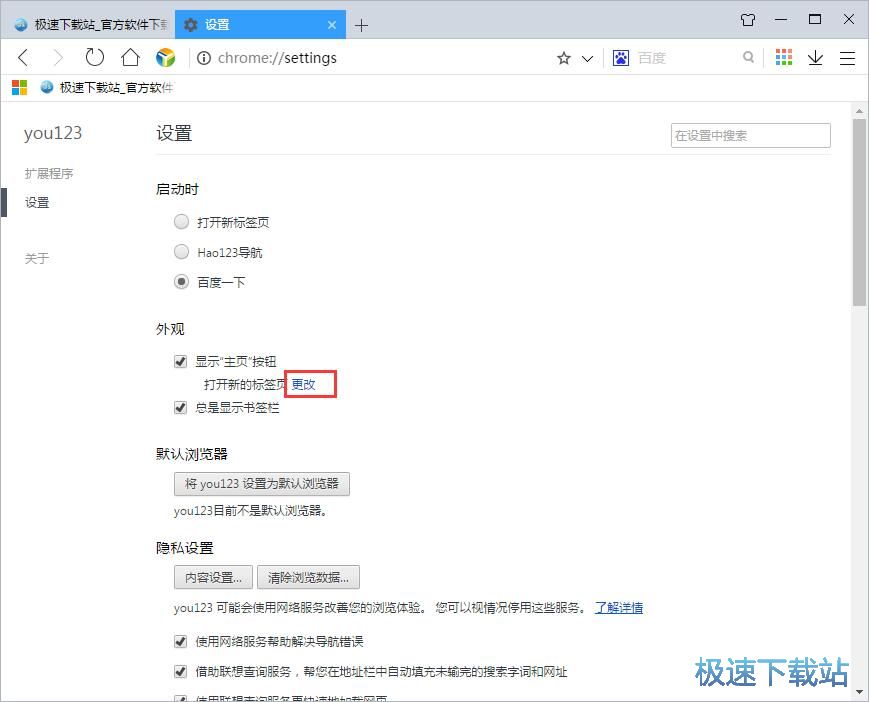Open the downloads arrow icon
869x702 pixels.
click(815, 58)
